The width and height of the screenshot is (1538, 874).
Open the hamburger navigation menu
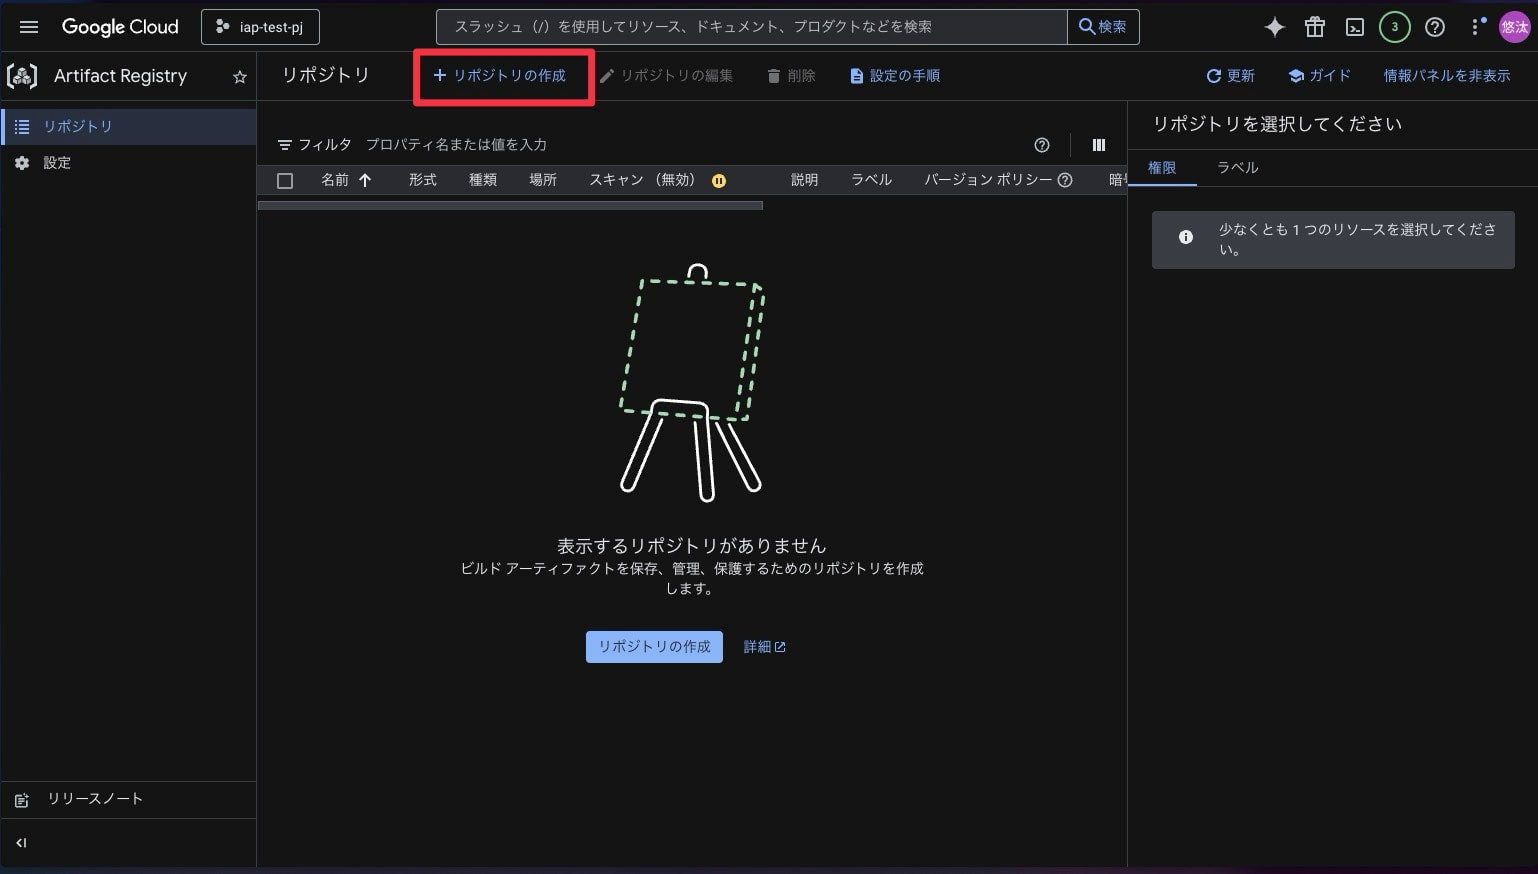[x=29, y=27]
